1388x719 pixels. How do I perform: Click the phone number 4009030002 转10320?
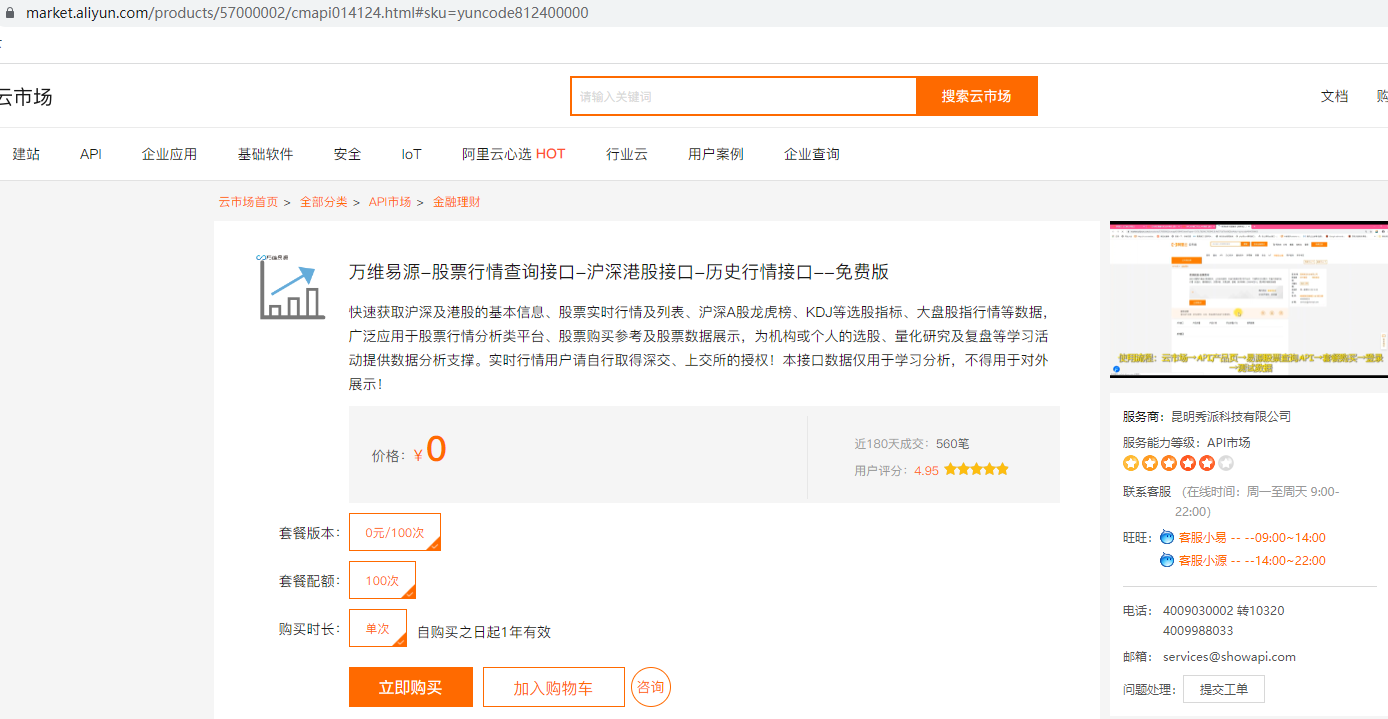(x=1223, y=610)
